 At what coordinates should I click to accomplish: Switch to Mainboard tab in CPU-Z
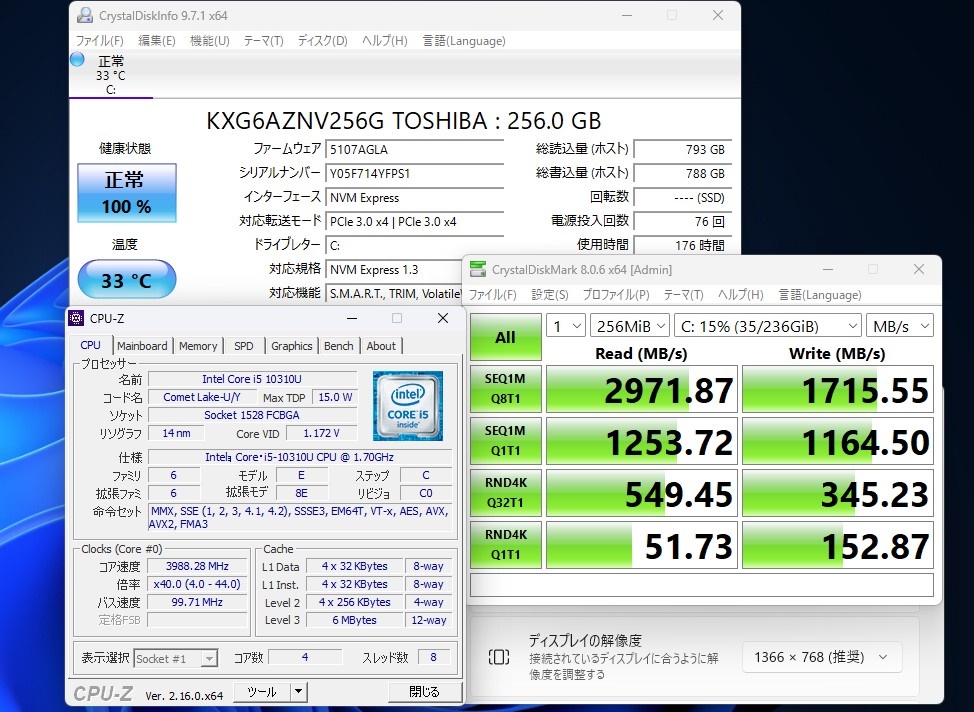(142, 346)
